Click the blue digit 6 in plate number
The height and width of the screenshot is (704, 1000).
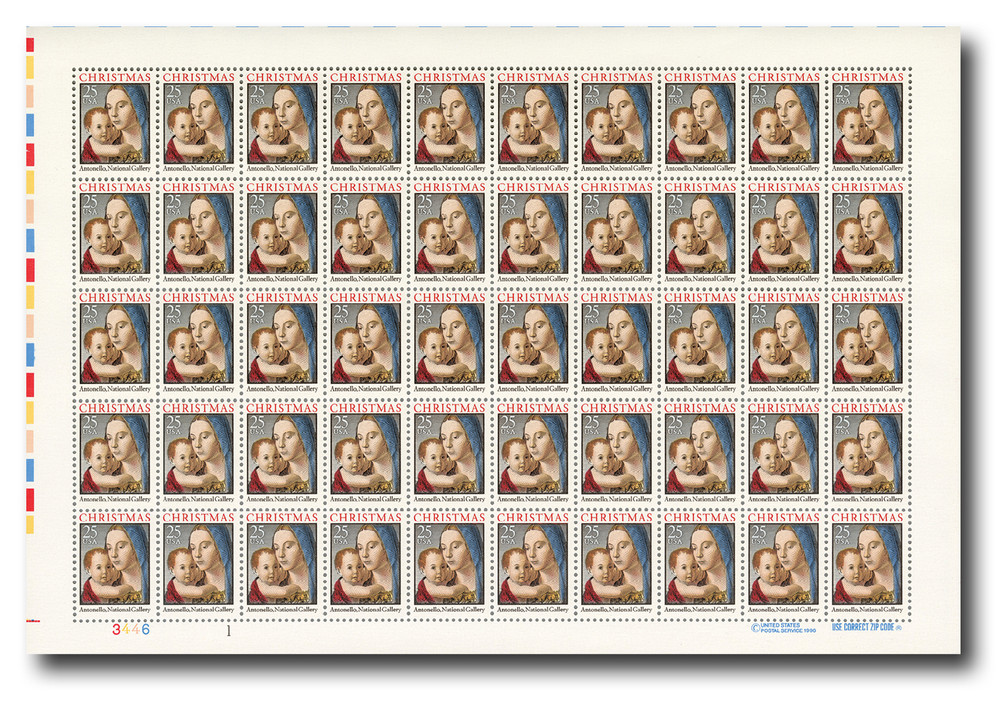point(145,629)
